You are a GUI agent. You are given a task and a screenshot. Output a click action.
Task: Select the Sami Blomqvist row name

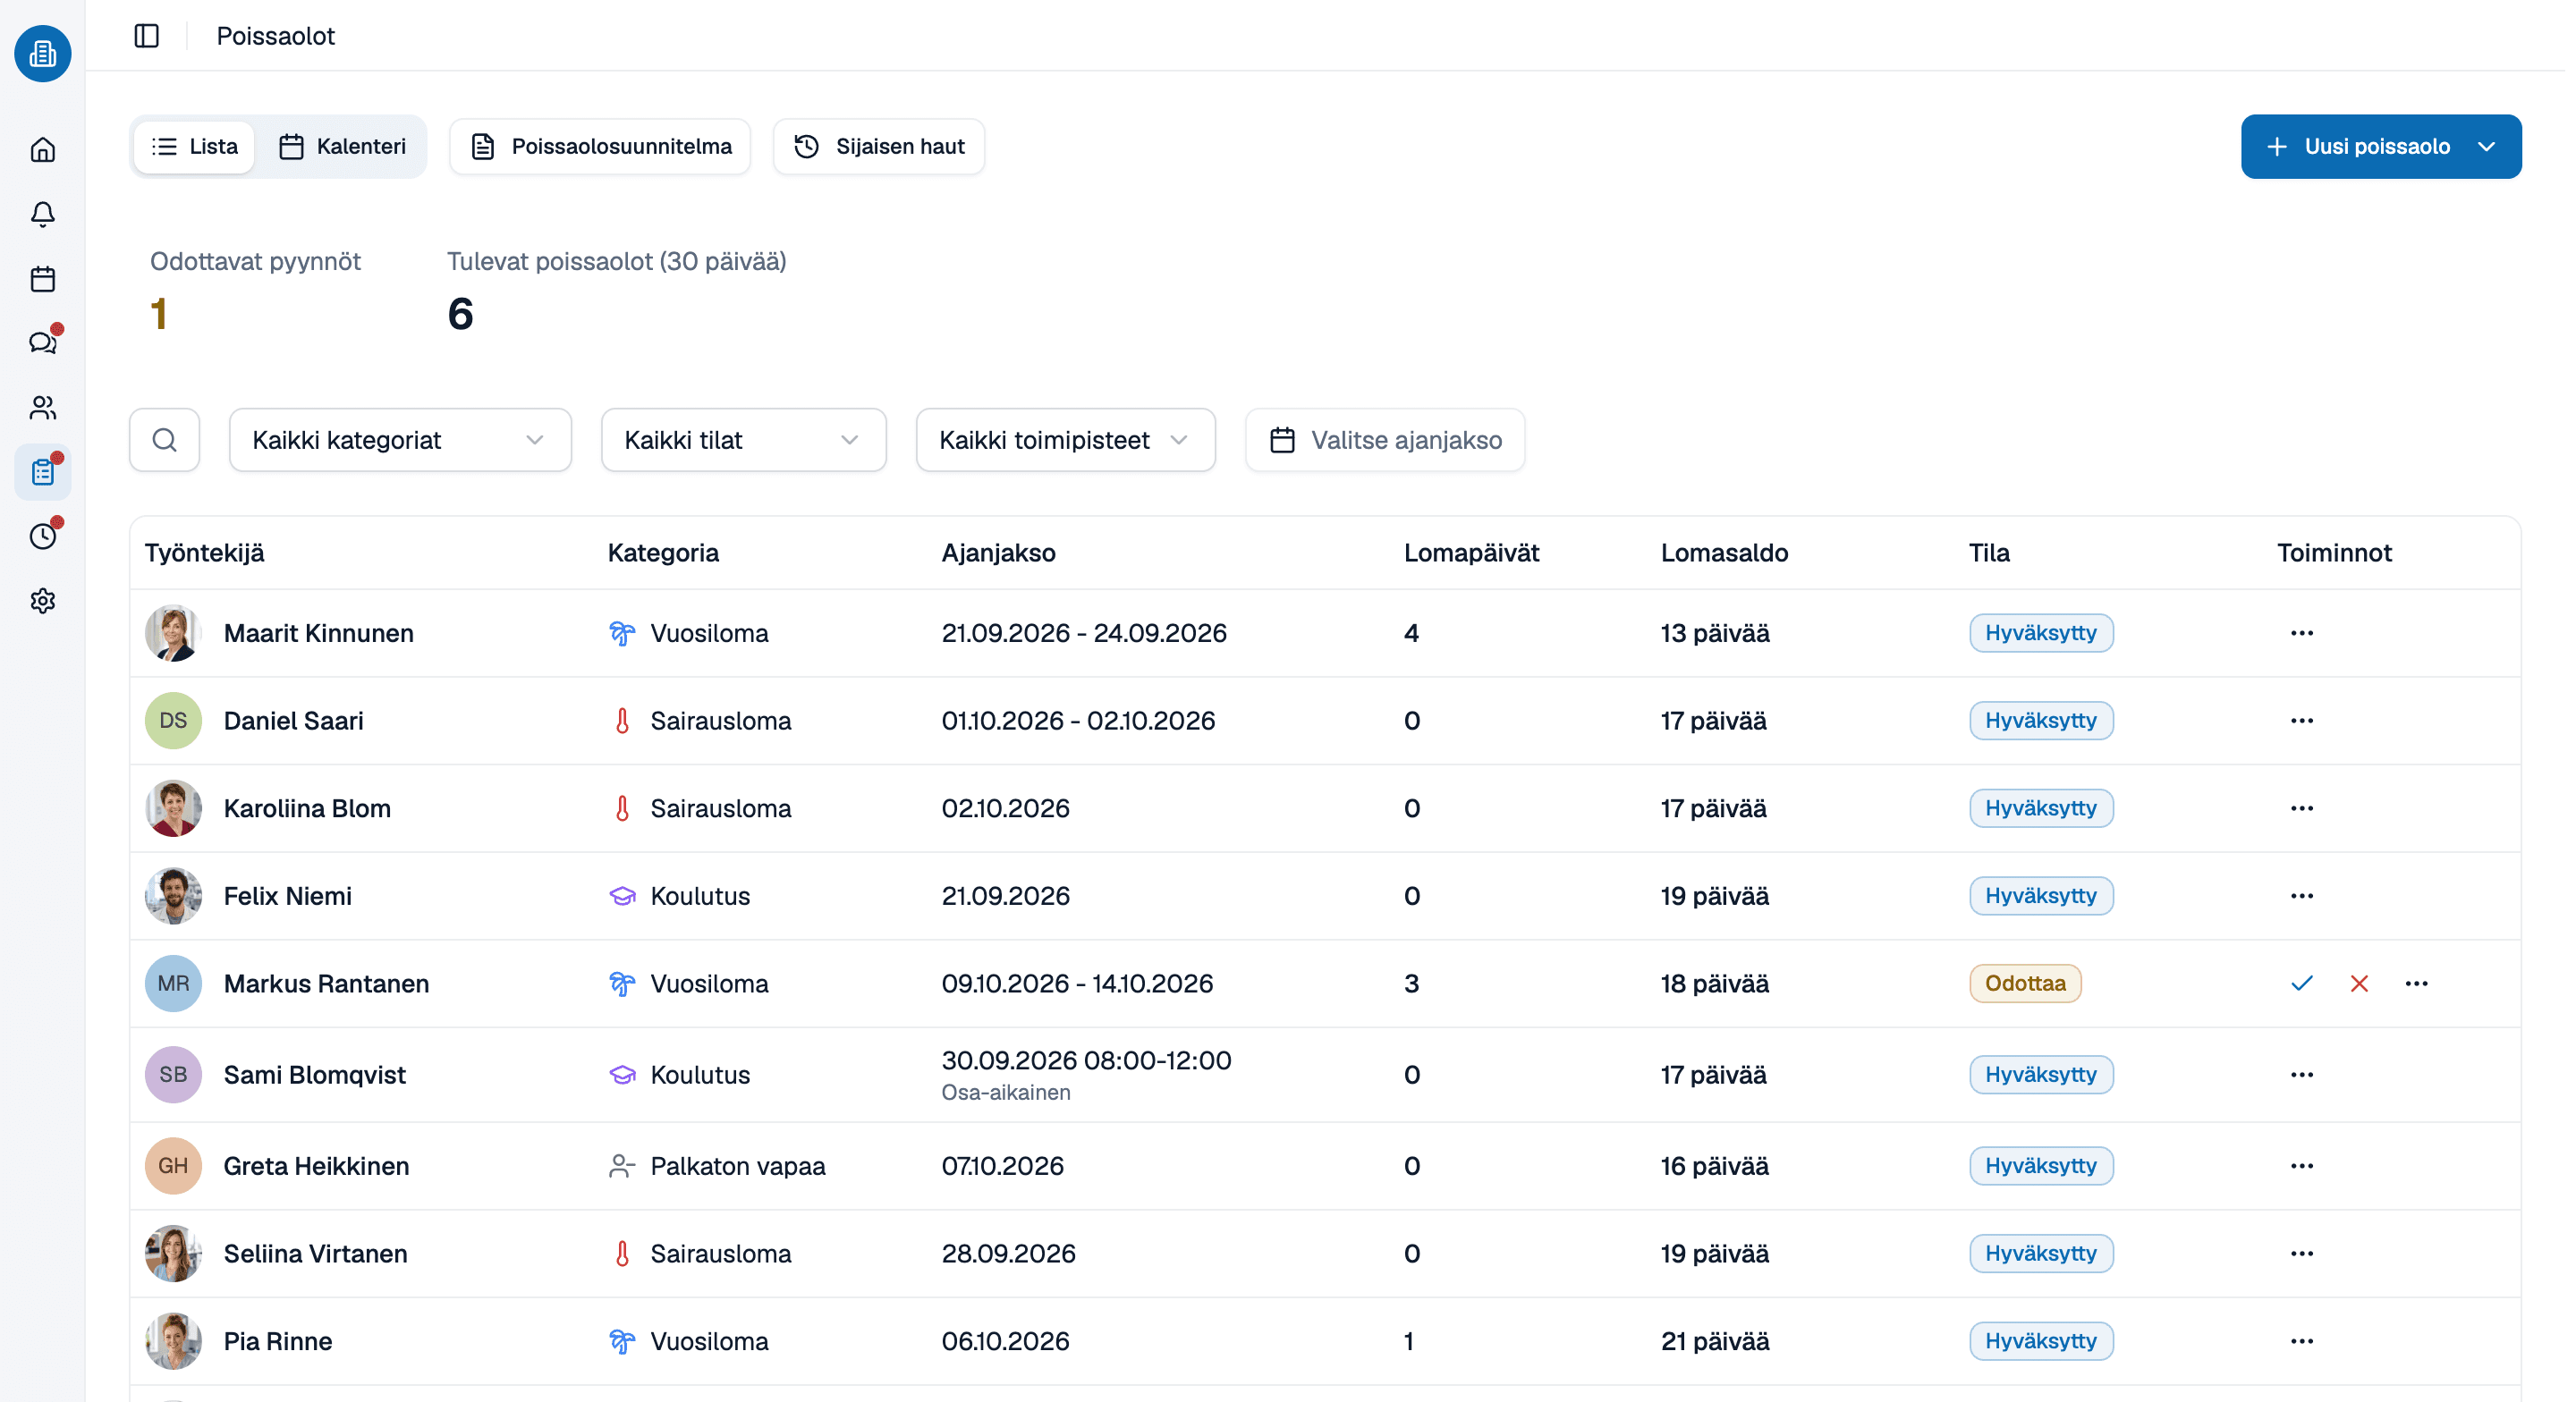click(315, 1075)
